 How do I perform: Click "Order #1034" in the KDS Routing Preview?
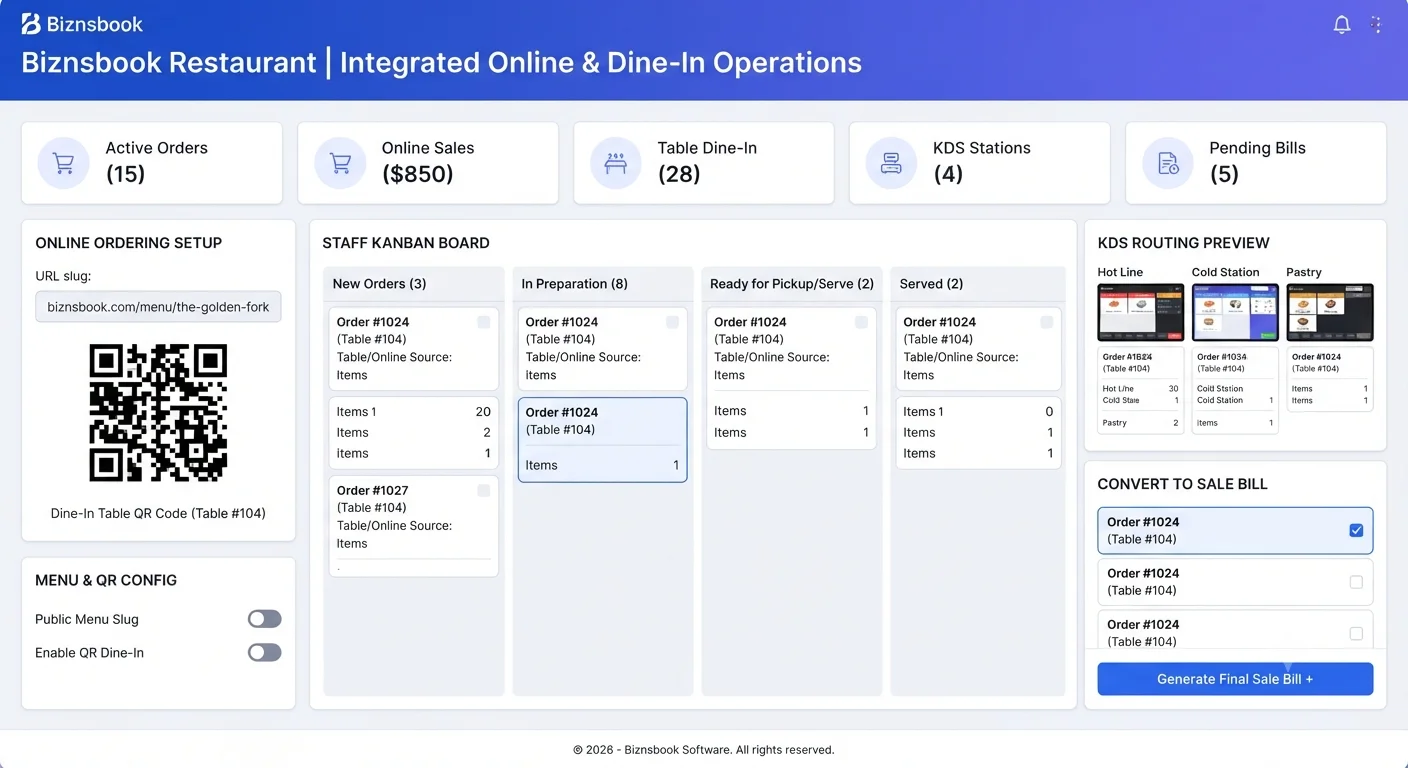click(1222, 357)
